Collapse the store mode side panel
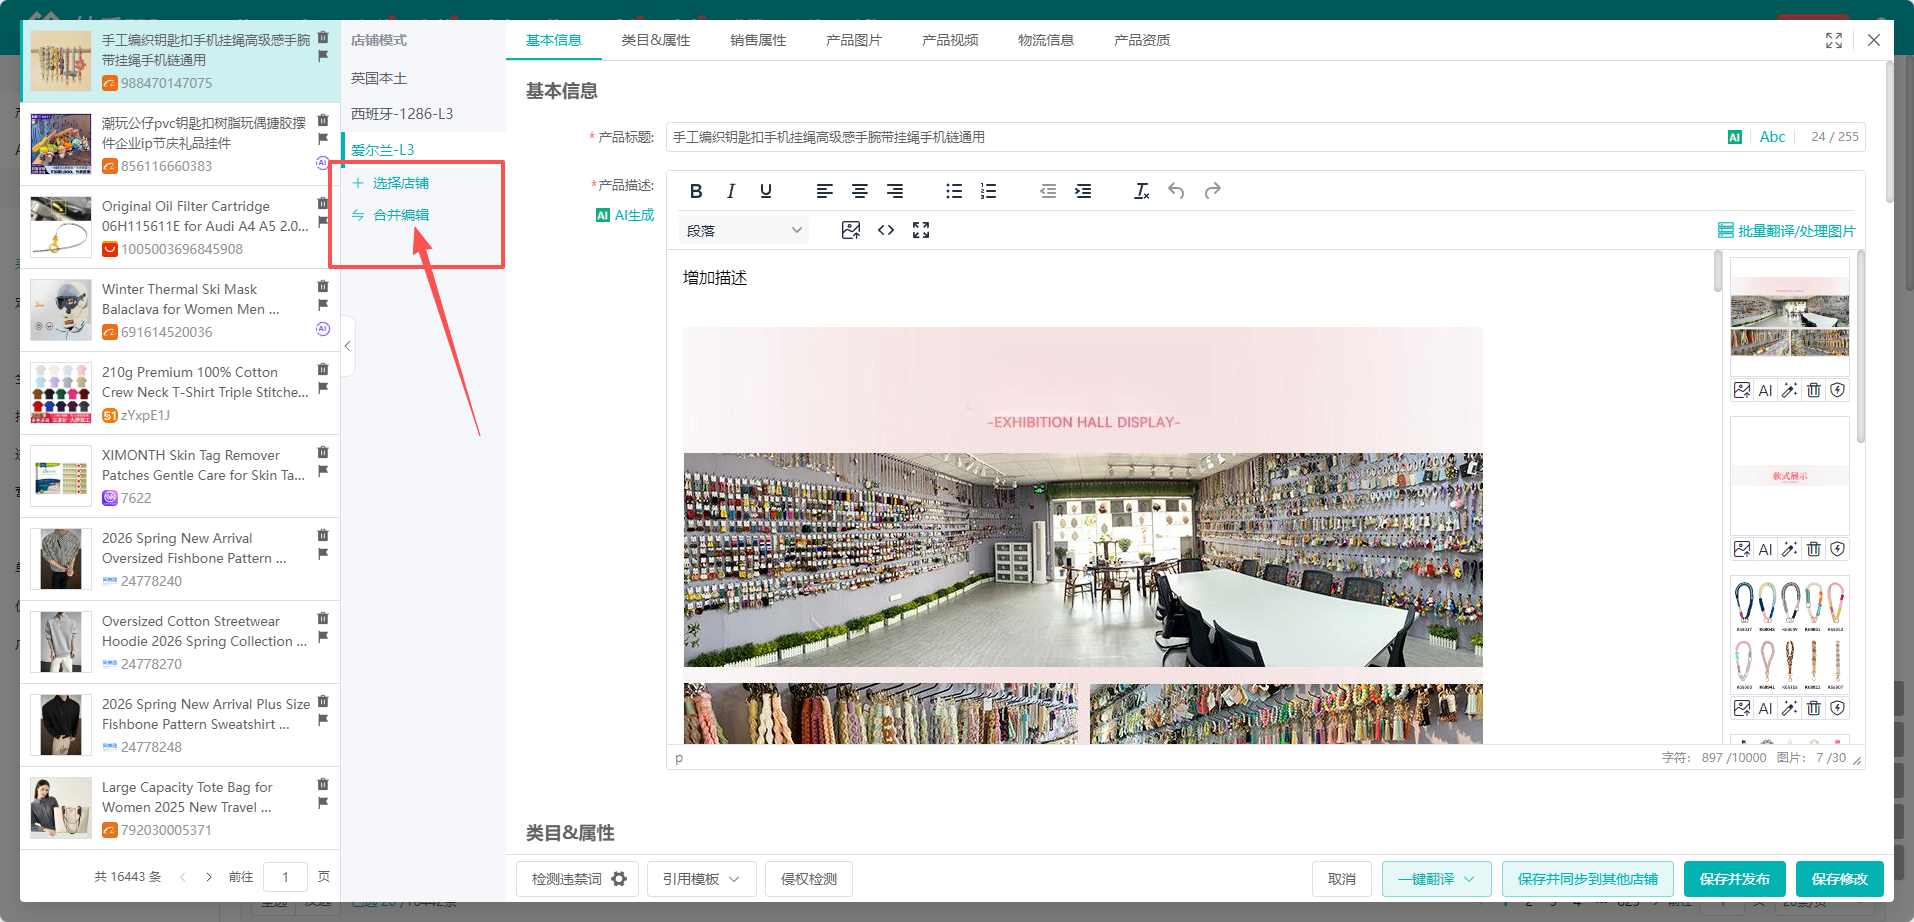1914x922 pixels. (347, 346)
